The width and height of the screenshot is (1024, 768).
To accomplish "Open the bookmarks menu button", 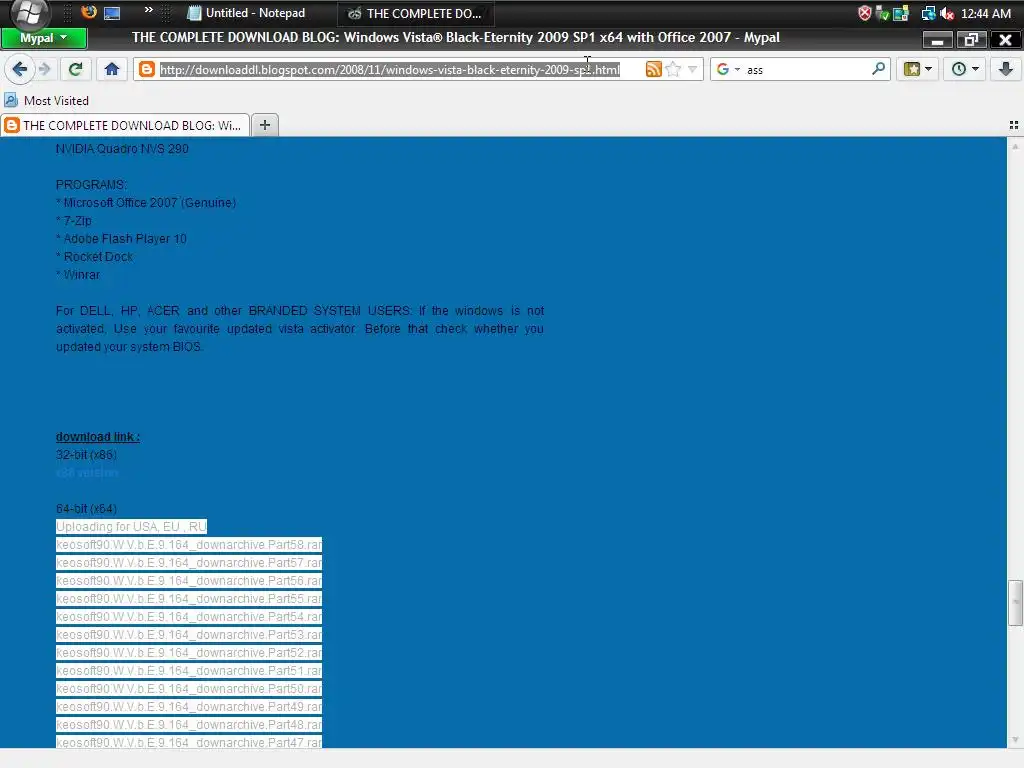I will tap(918, 69).
